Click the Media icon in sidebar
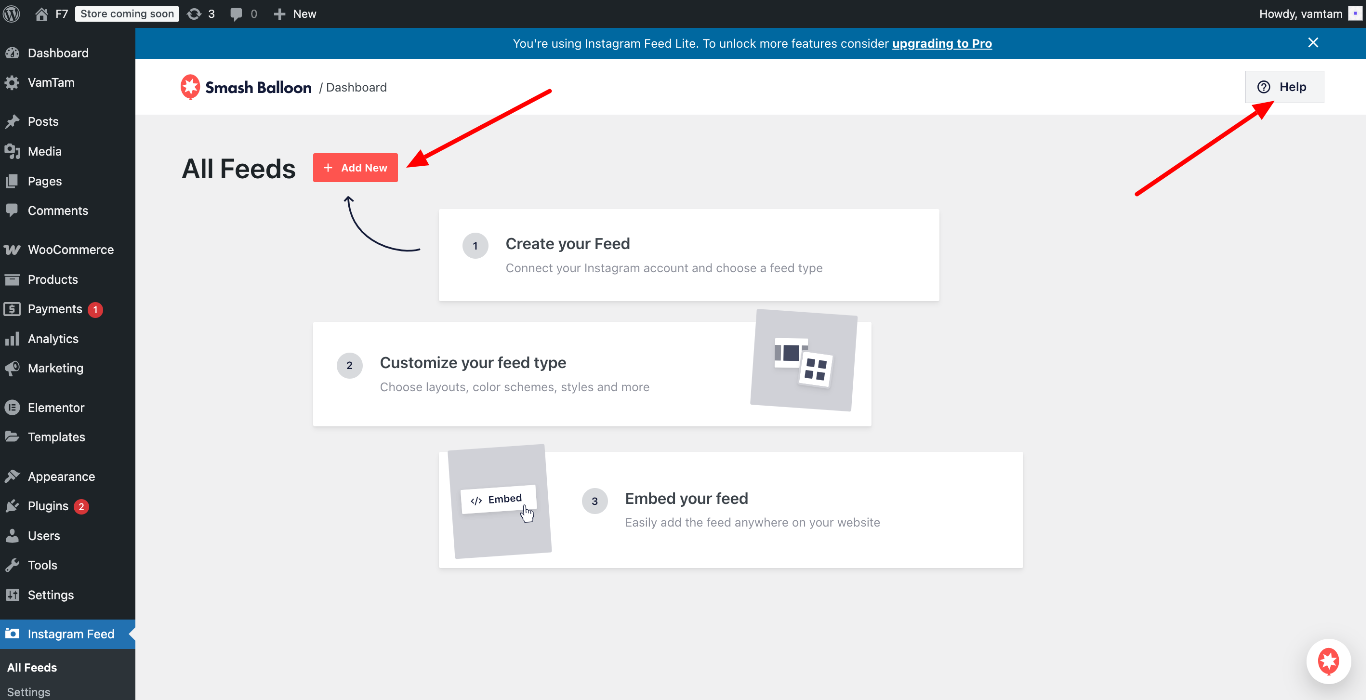Viewport: 1366px width, 700px height. point(12,152)
